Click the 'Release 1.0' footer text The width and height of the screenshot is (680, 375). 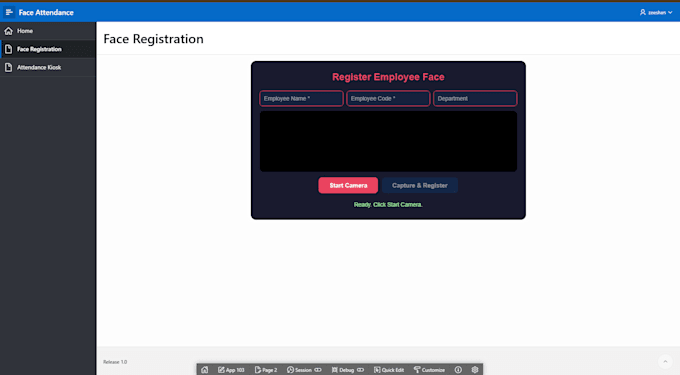(x=115, y=362)
